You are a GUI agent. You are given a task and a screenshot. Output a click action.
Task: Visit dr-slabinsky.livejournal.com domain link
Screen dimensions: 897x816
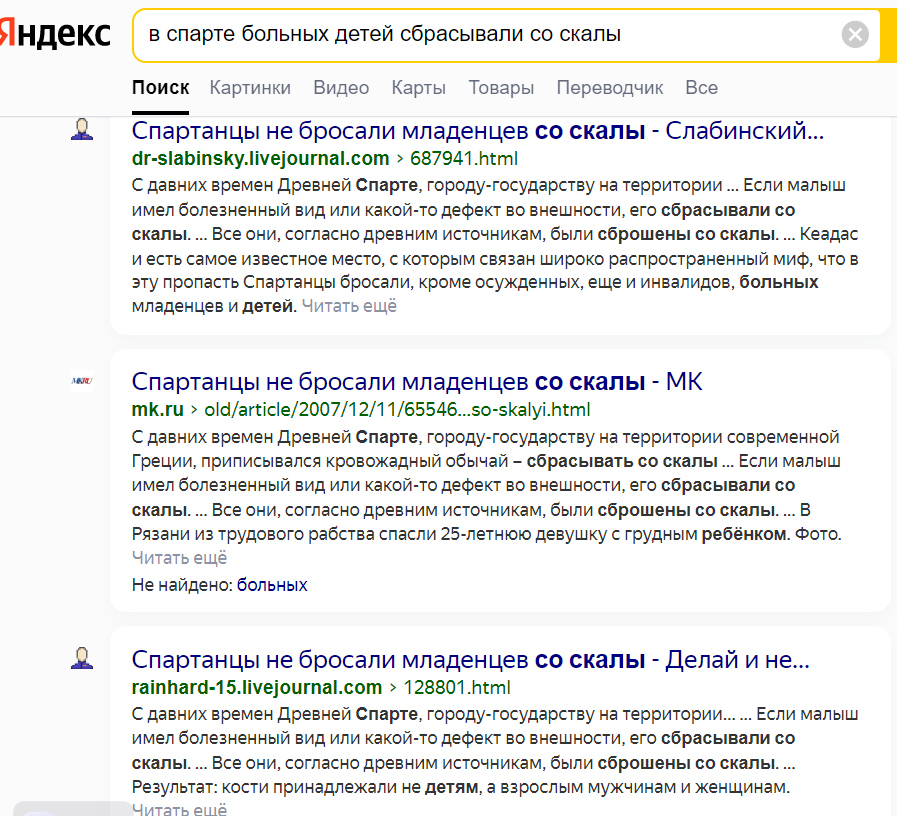coord(260,158)
